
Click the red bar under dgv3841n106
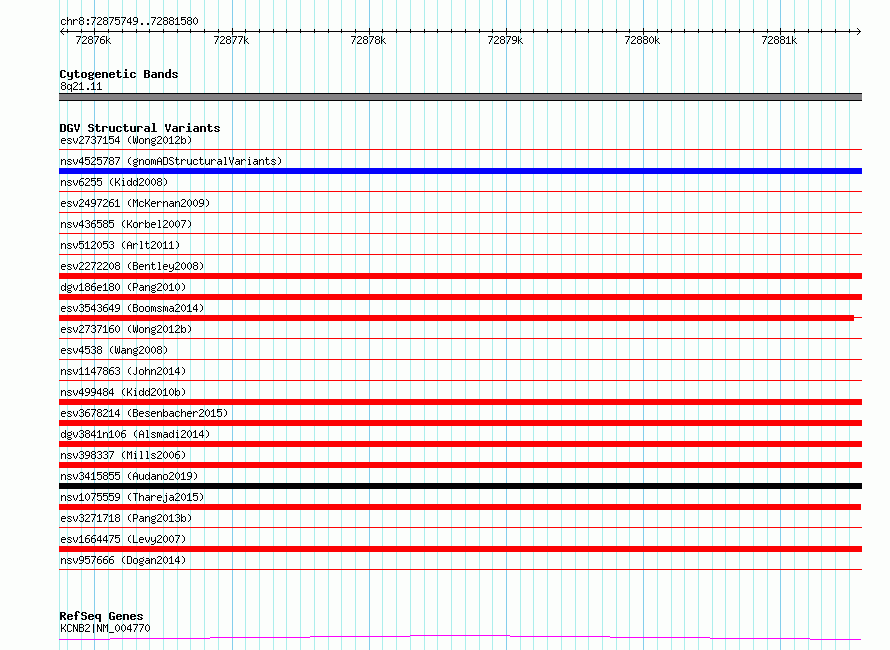460,444
